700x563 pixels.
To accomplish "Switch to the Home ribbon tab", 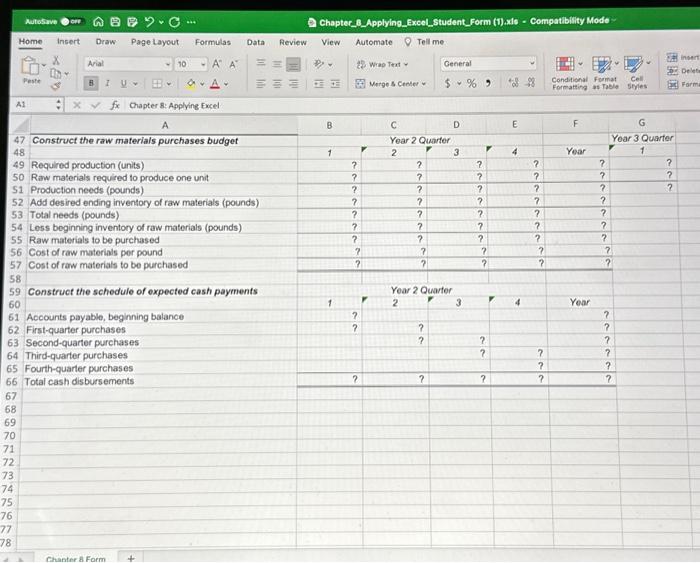I will point(30,42).
